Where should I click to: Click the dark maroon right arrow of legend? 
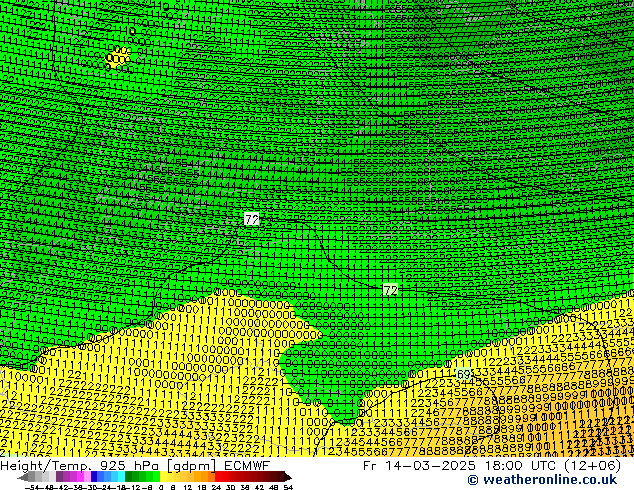[288, 477]
